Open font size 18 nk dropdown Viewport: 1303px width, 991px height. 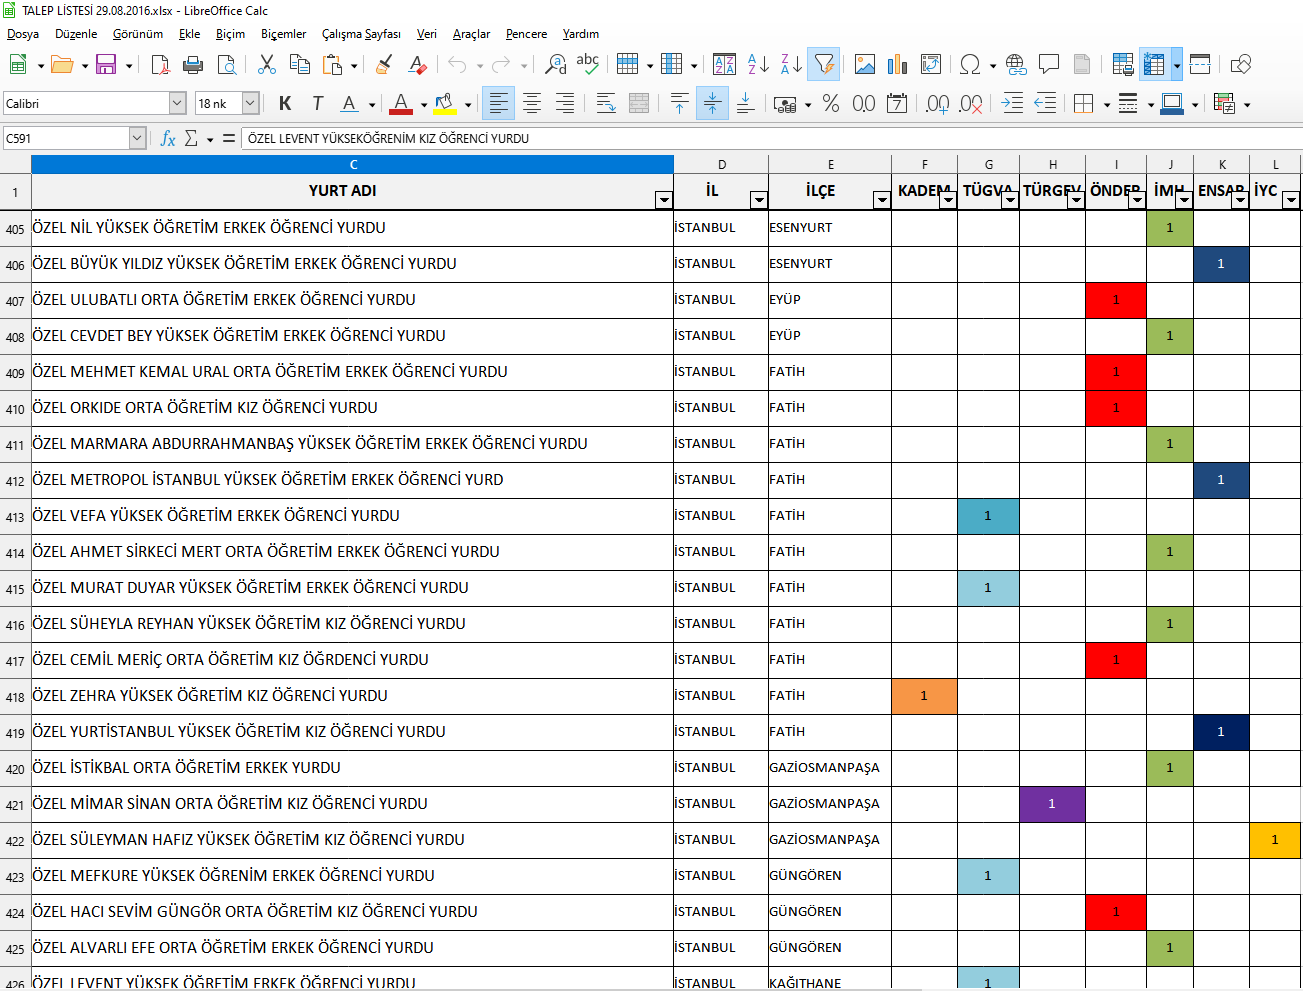tap(251, 103)
